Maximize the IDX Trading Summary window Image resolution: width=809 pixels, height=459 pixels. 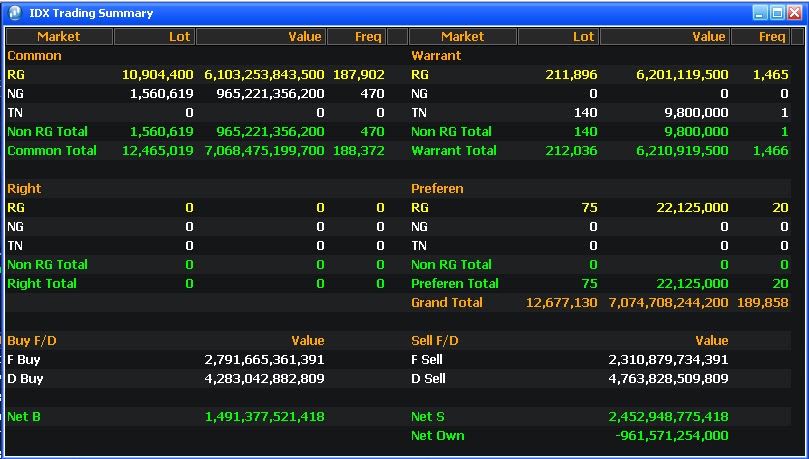777,13
